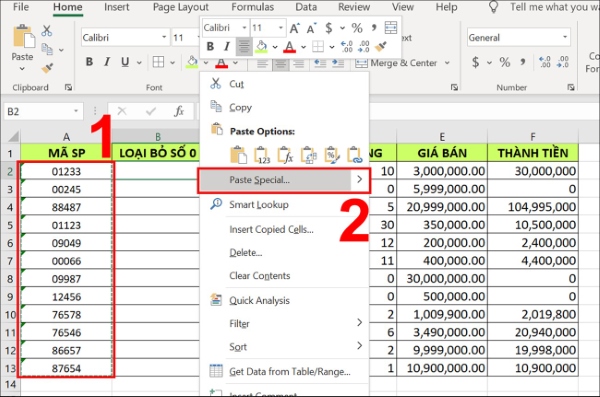
Task: Choose the Paste Formulas (fx) option icon
Action: pos(285,155)
